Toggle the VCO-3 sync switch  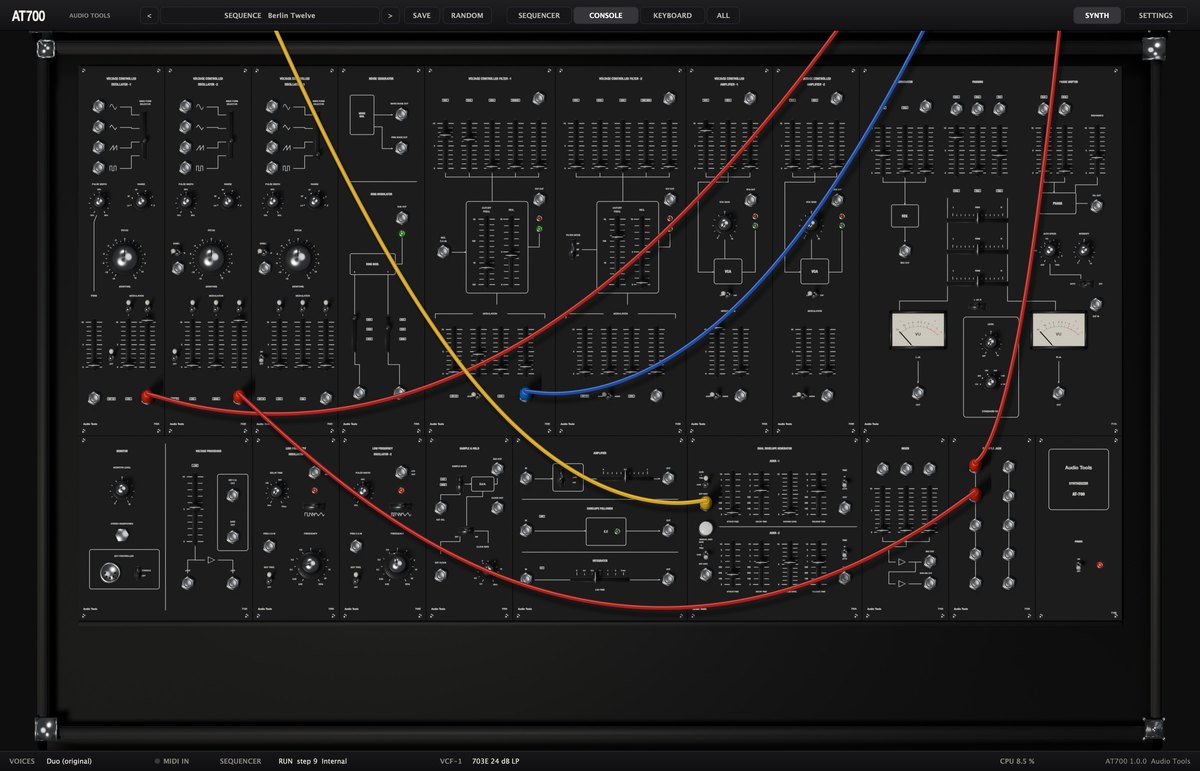(x=264, y=251)
